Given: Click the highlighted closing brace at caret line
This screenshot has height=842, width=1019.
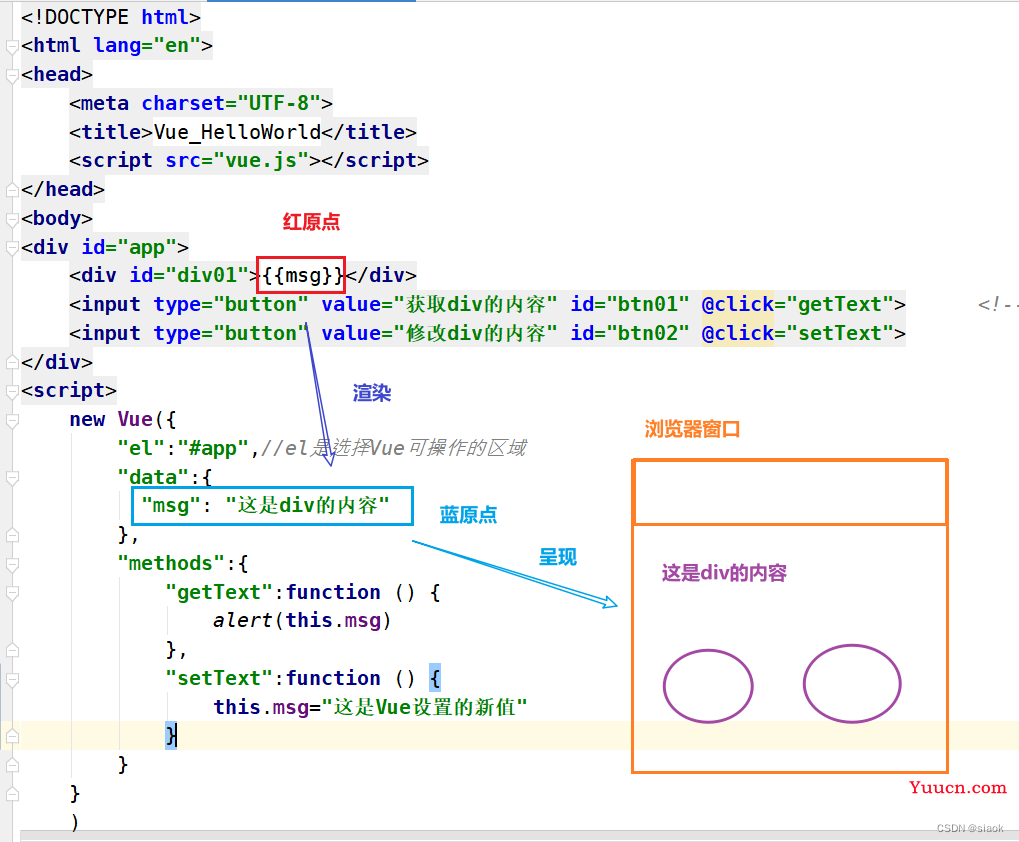Looking at the screenshot, I should pyautogui.click(x=171, y=735).
